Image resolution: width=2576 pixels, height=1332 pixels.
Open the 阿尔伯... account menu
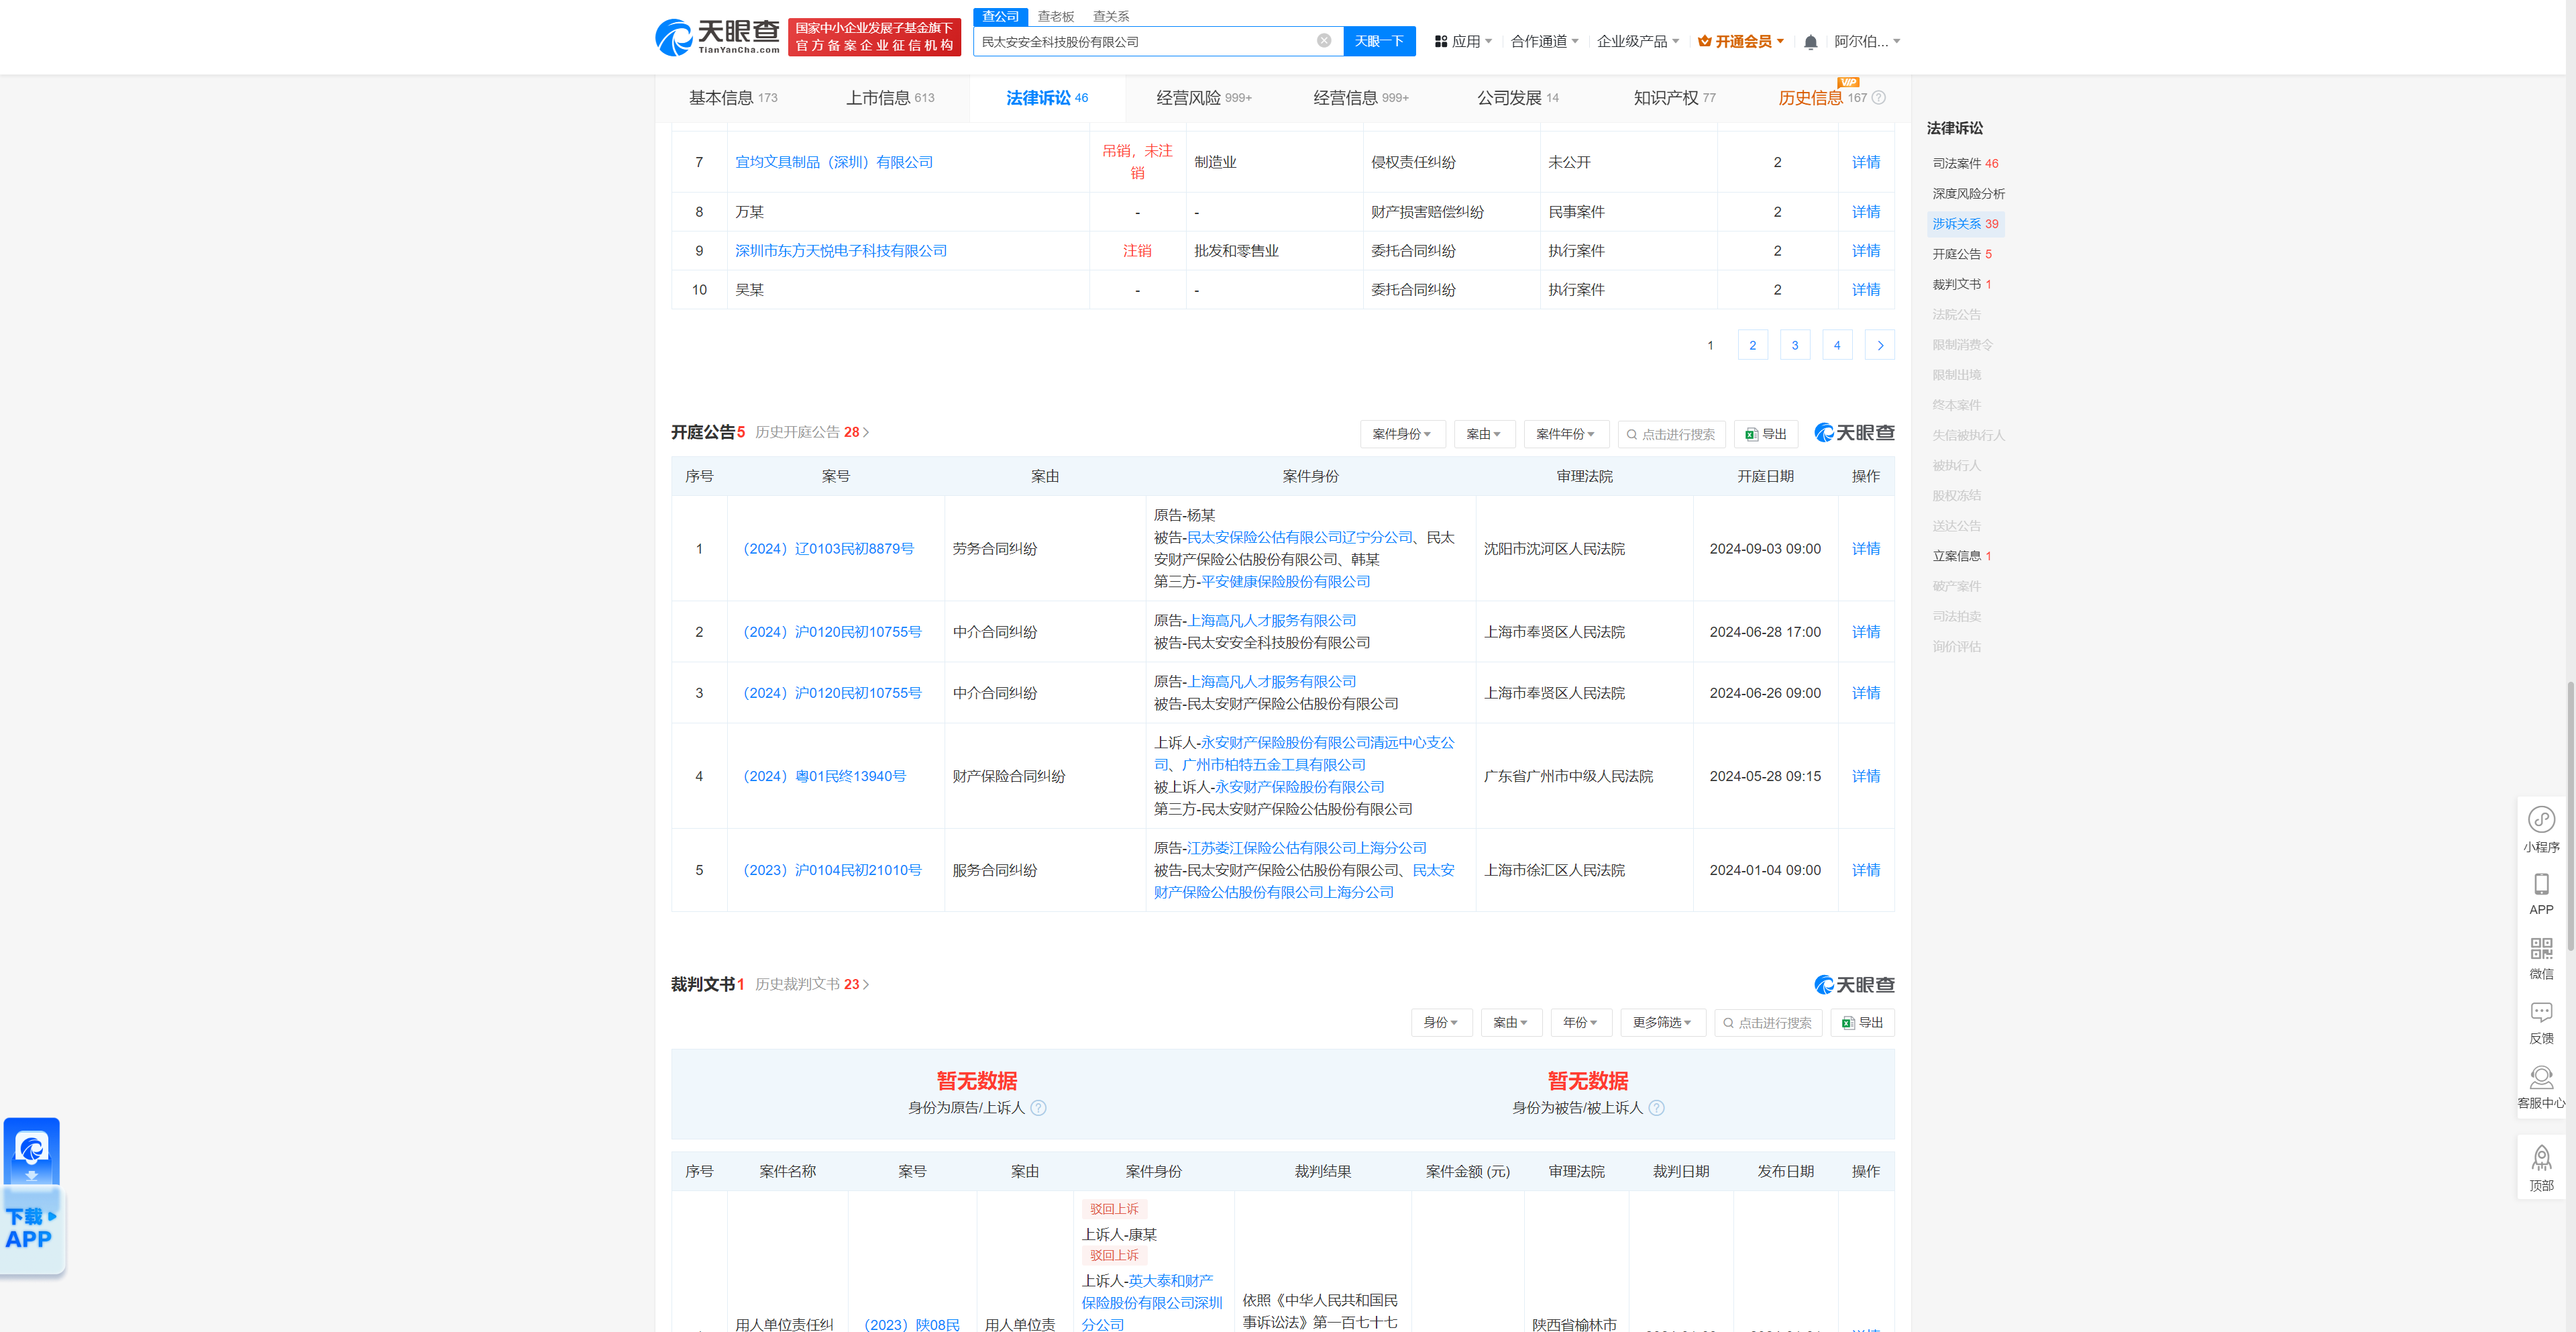(x=1867, y=42)
